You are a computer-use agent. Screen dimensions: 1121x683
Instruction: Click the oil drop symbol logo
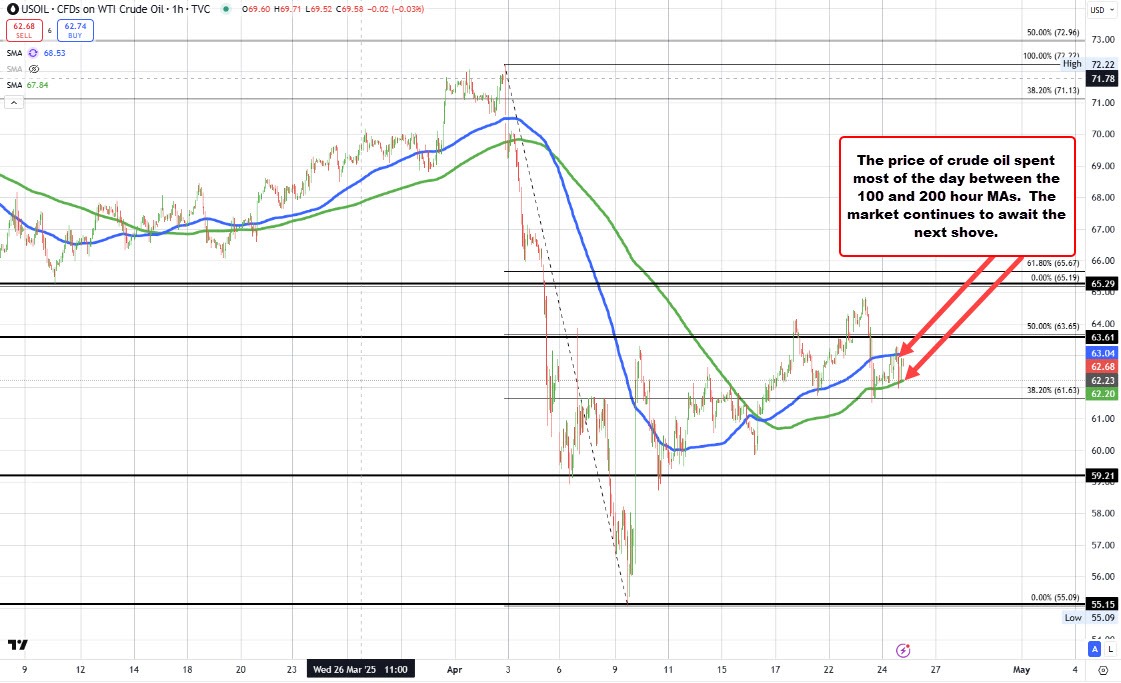click(12, 9)
